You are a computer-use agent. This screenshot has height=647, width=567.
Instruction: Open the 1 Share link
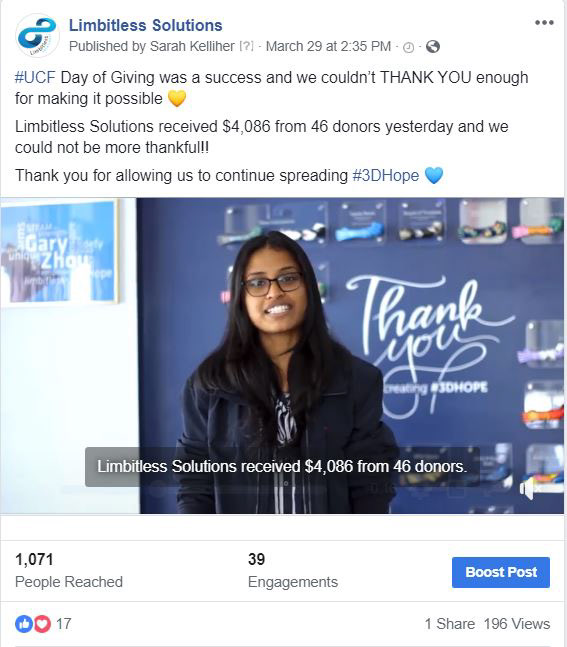point(449,624)
